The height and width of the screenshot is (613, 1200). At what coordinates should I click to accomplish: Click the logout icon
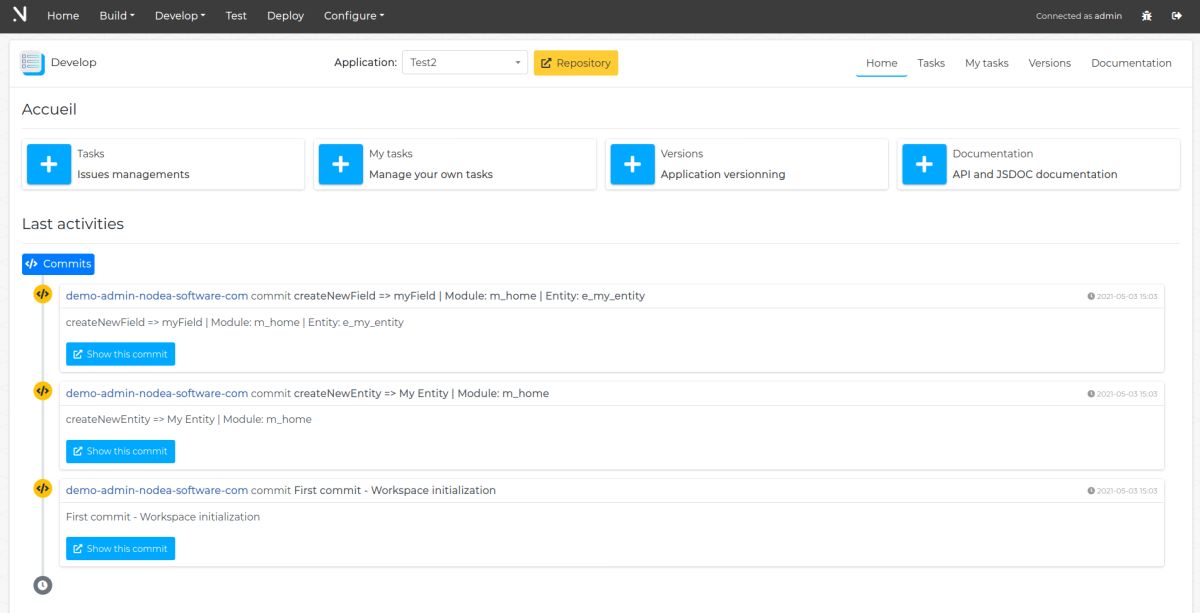click(1177, 16)
